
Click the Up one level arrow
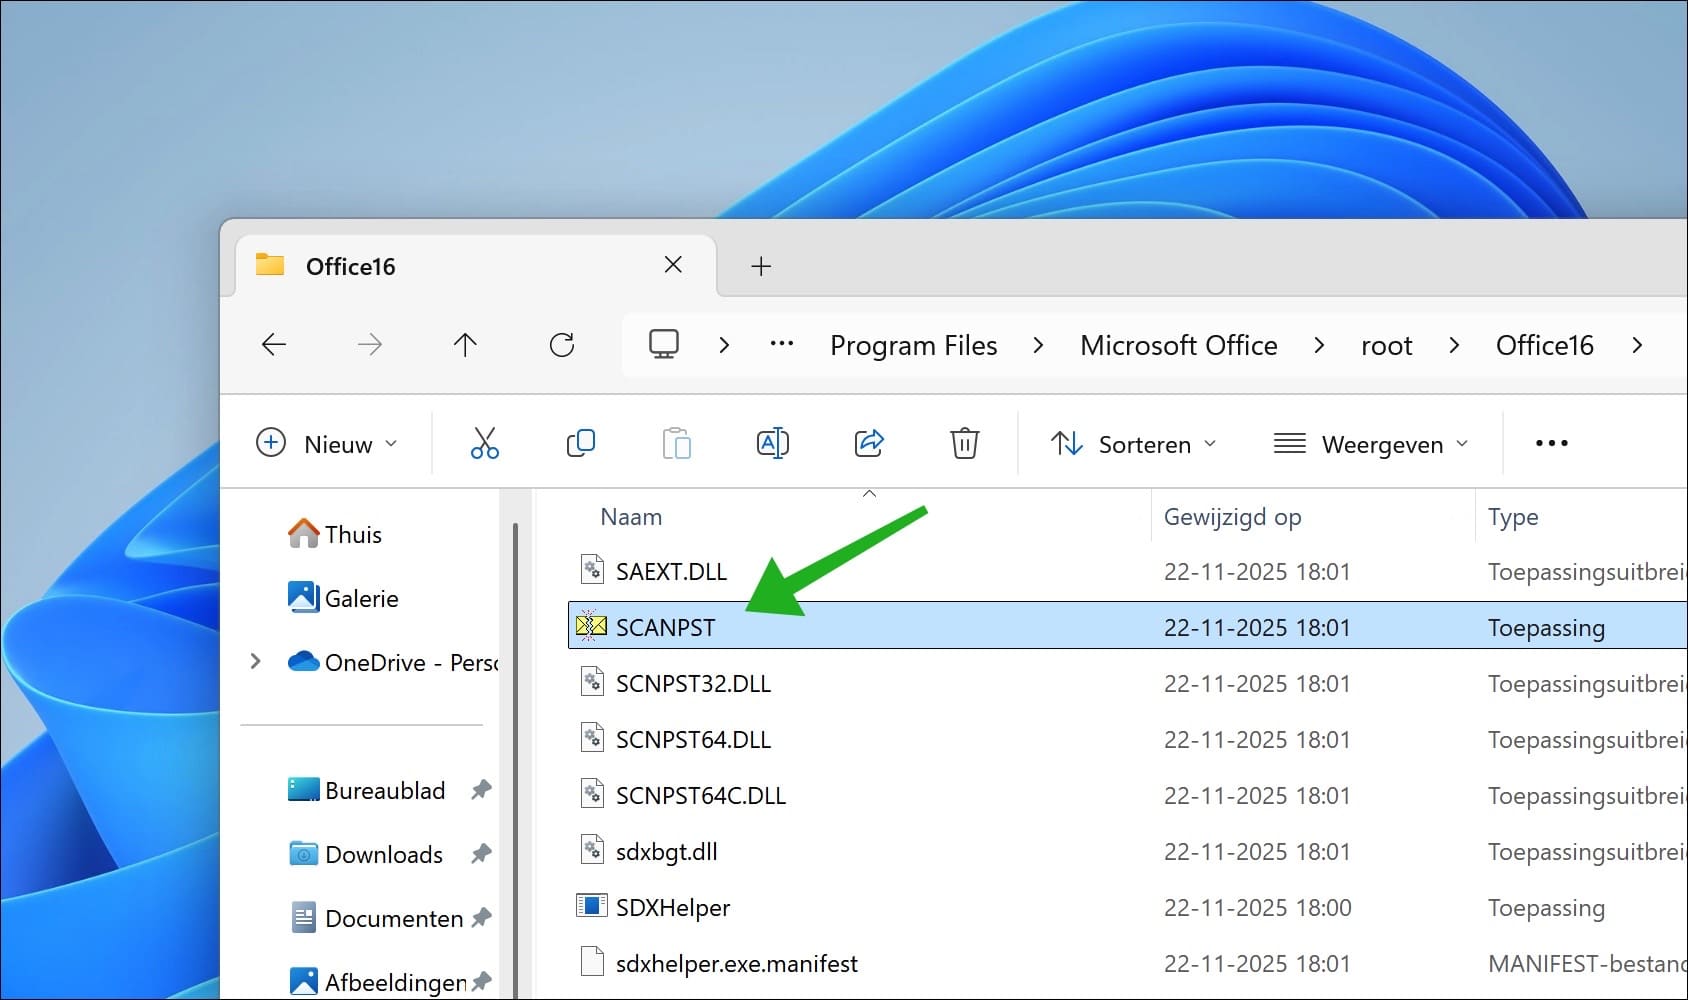coord(465,344)
